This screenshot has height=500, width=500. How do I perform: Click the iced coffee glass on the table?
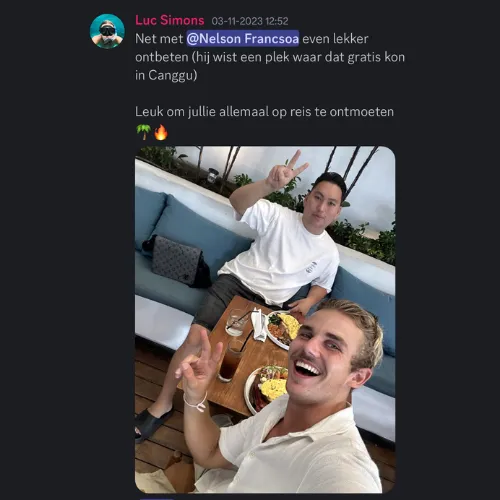tap(229, 362)
